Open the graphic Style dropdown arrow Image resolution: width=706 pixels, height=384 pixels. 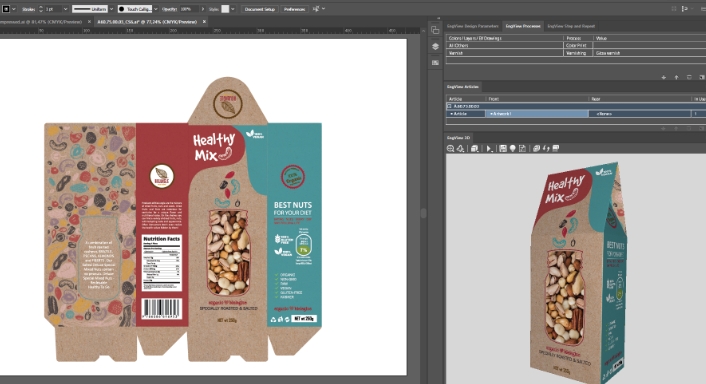pyautogui.click(x=233, y=9)
